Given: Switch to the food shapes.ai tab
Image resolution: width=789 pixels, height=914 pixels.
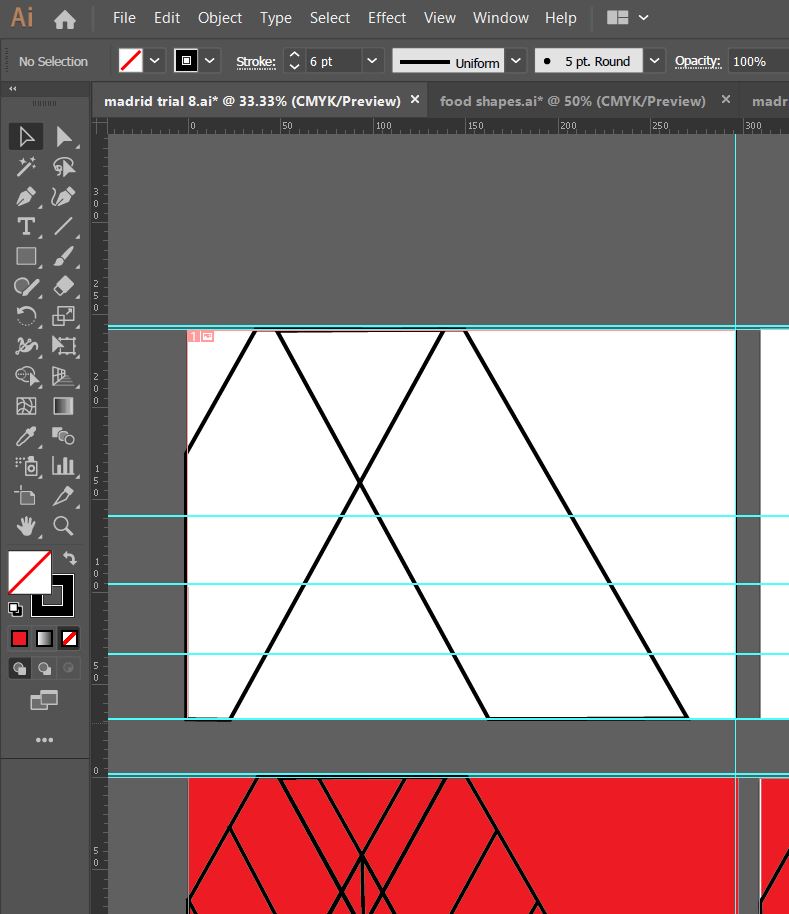Looking at the screenshot, I should [x=572, y=101].
